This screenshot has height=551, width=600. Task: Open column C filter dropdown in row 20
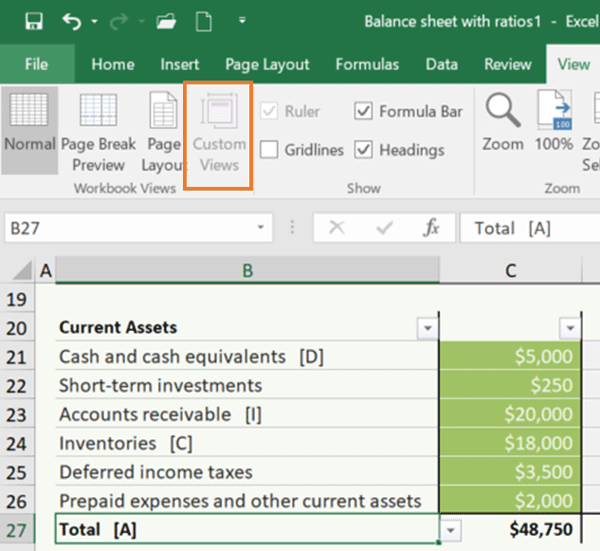point(570,328)
